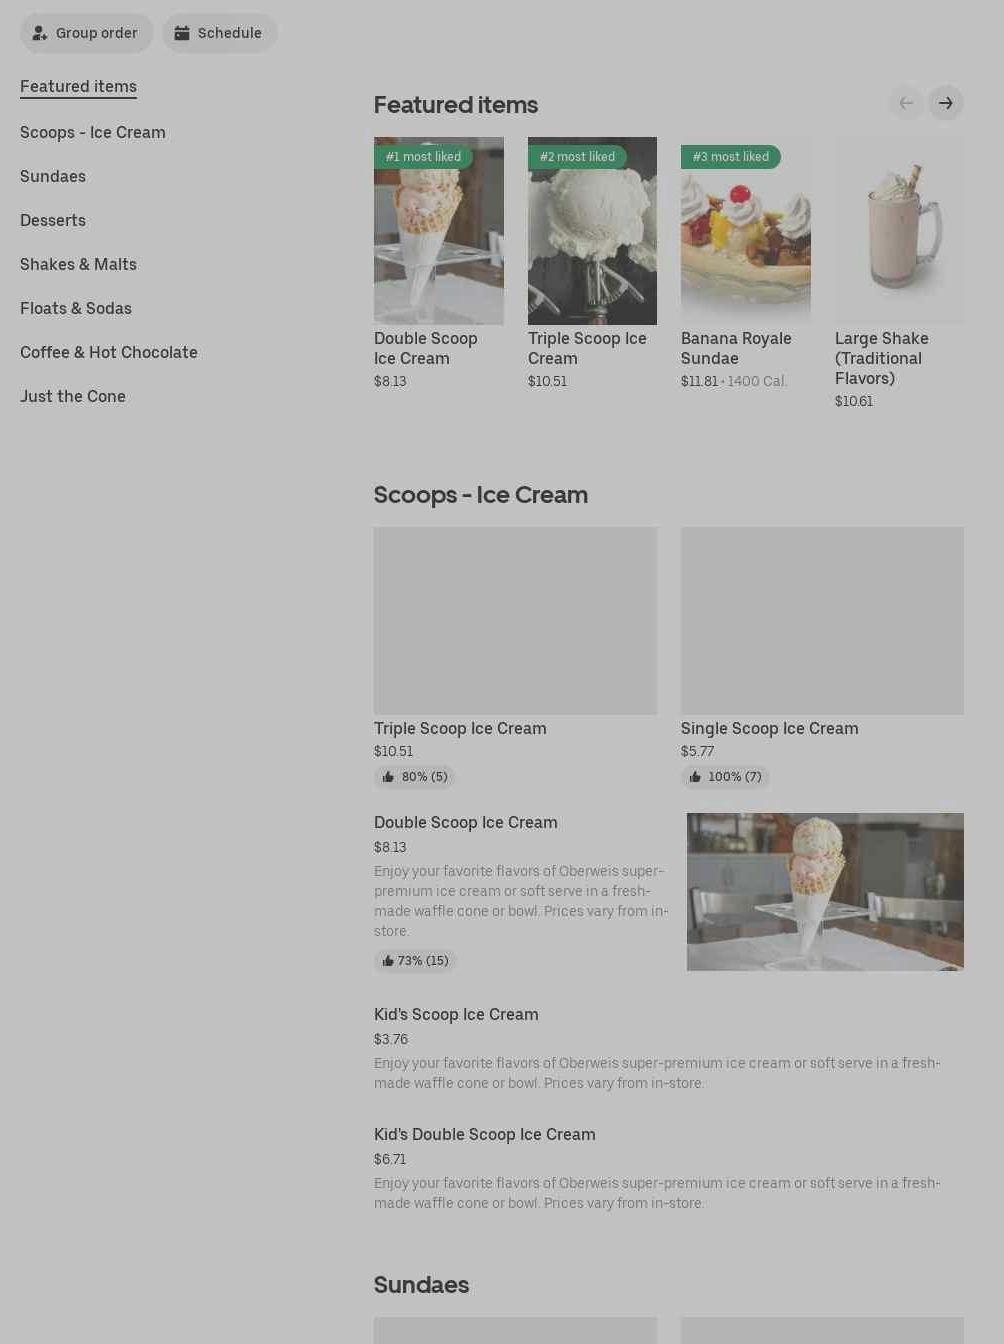Open Coffee & Hot Chocolate category
The width and height of the screenshot is (1004, 1344).
click(x=109, y=352)
